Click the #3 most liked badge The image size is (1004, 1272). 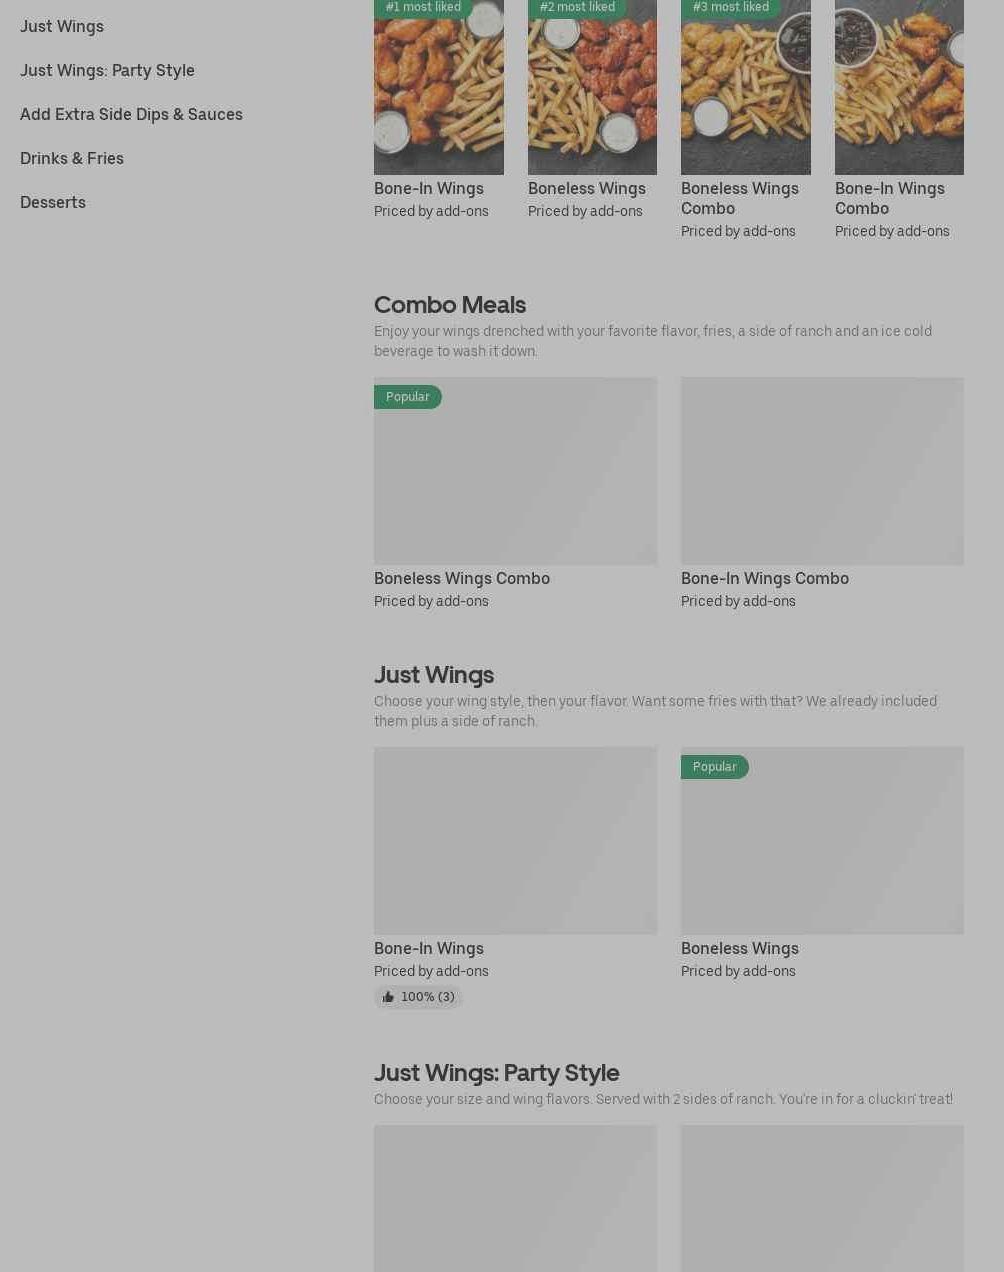point(731,8)
